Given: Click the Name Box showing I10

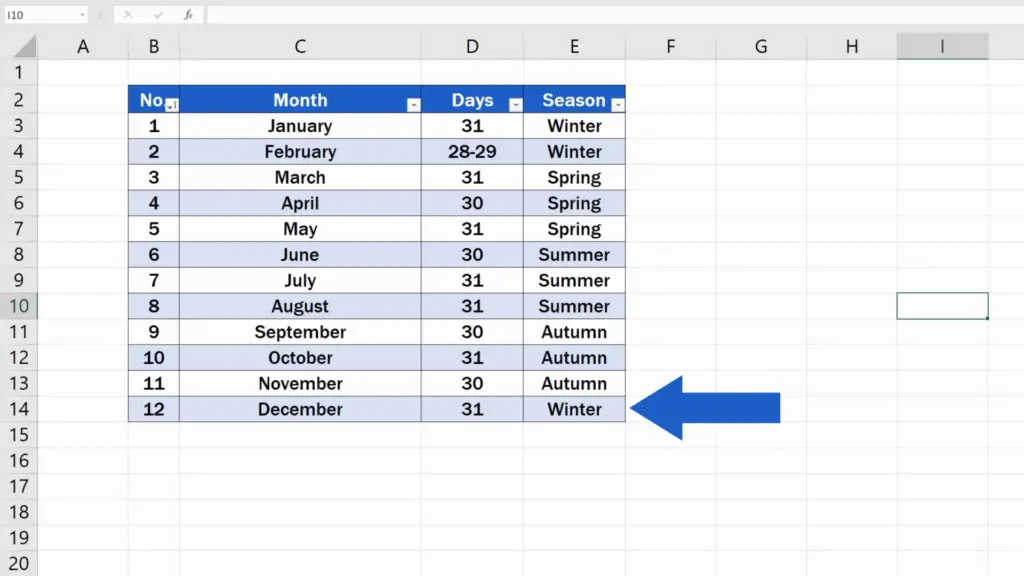Looking at the screenshot, I should coord(30,15).
